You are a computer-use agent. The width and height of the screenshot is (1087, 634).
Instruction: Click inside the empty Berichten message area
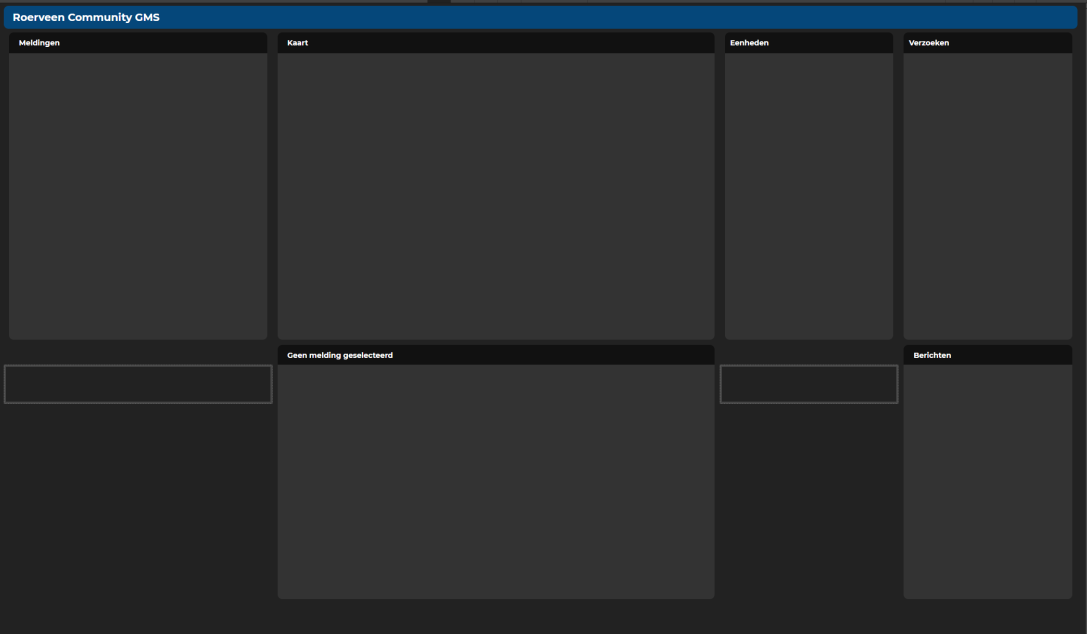(x=987, y=480)
